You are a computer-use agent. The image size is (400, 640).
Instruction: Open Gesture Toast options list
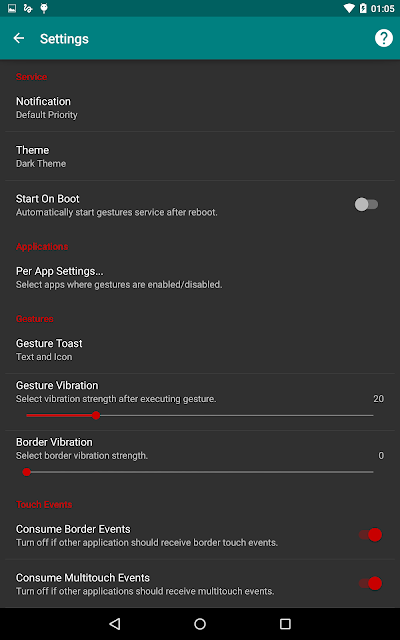200,350
